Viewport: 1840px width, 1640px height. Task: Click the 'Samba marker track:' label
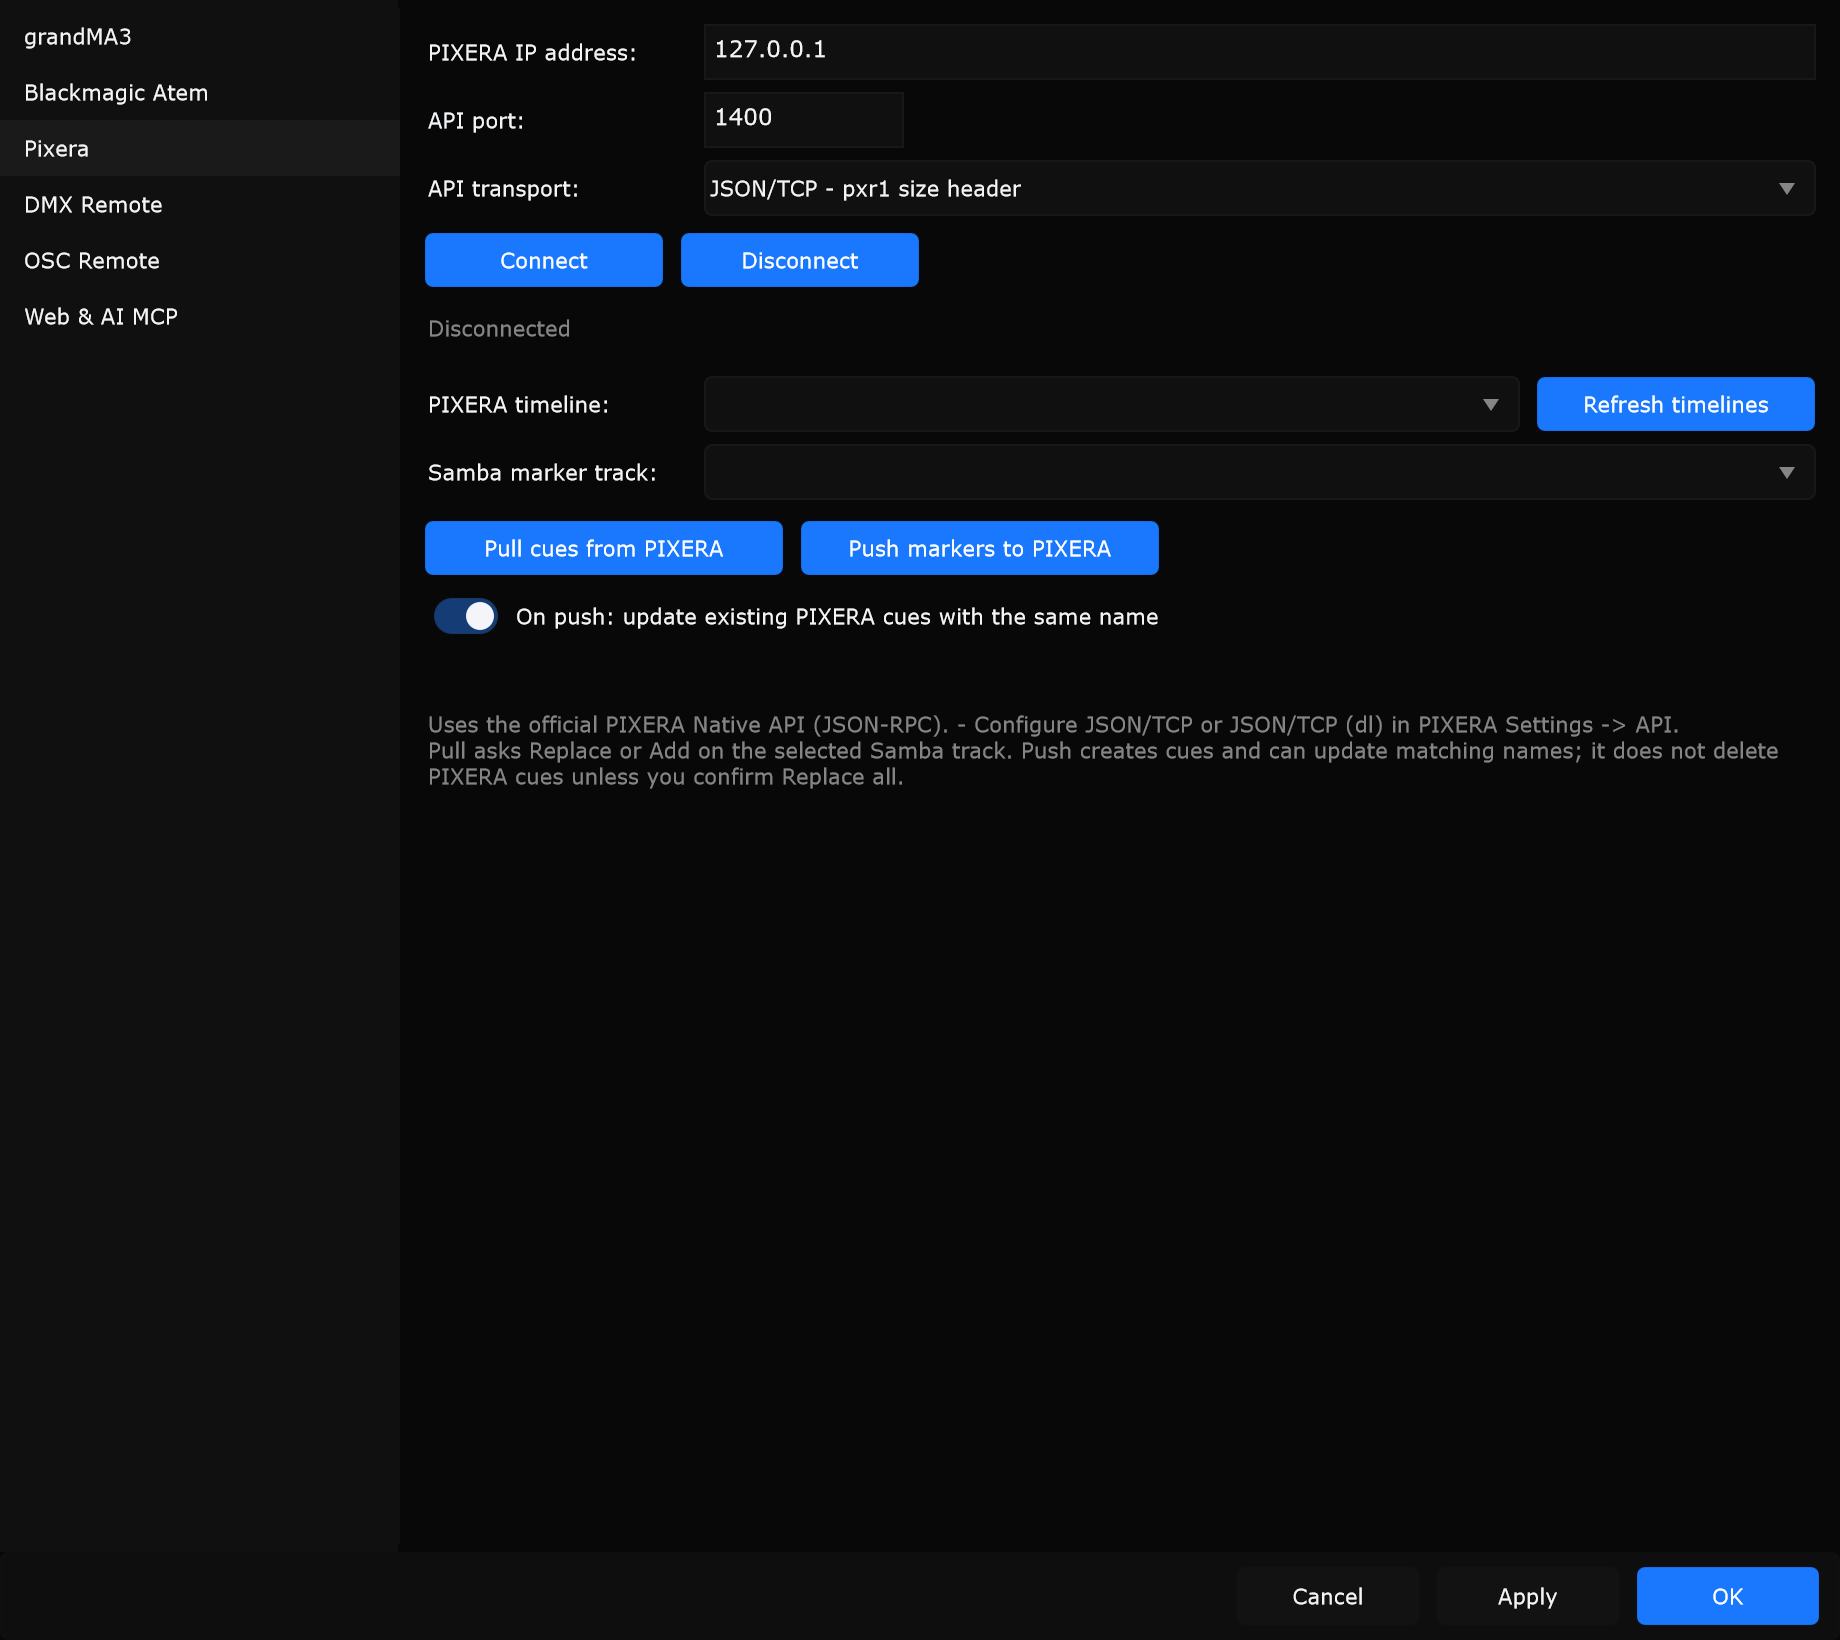point(542,473)
